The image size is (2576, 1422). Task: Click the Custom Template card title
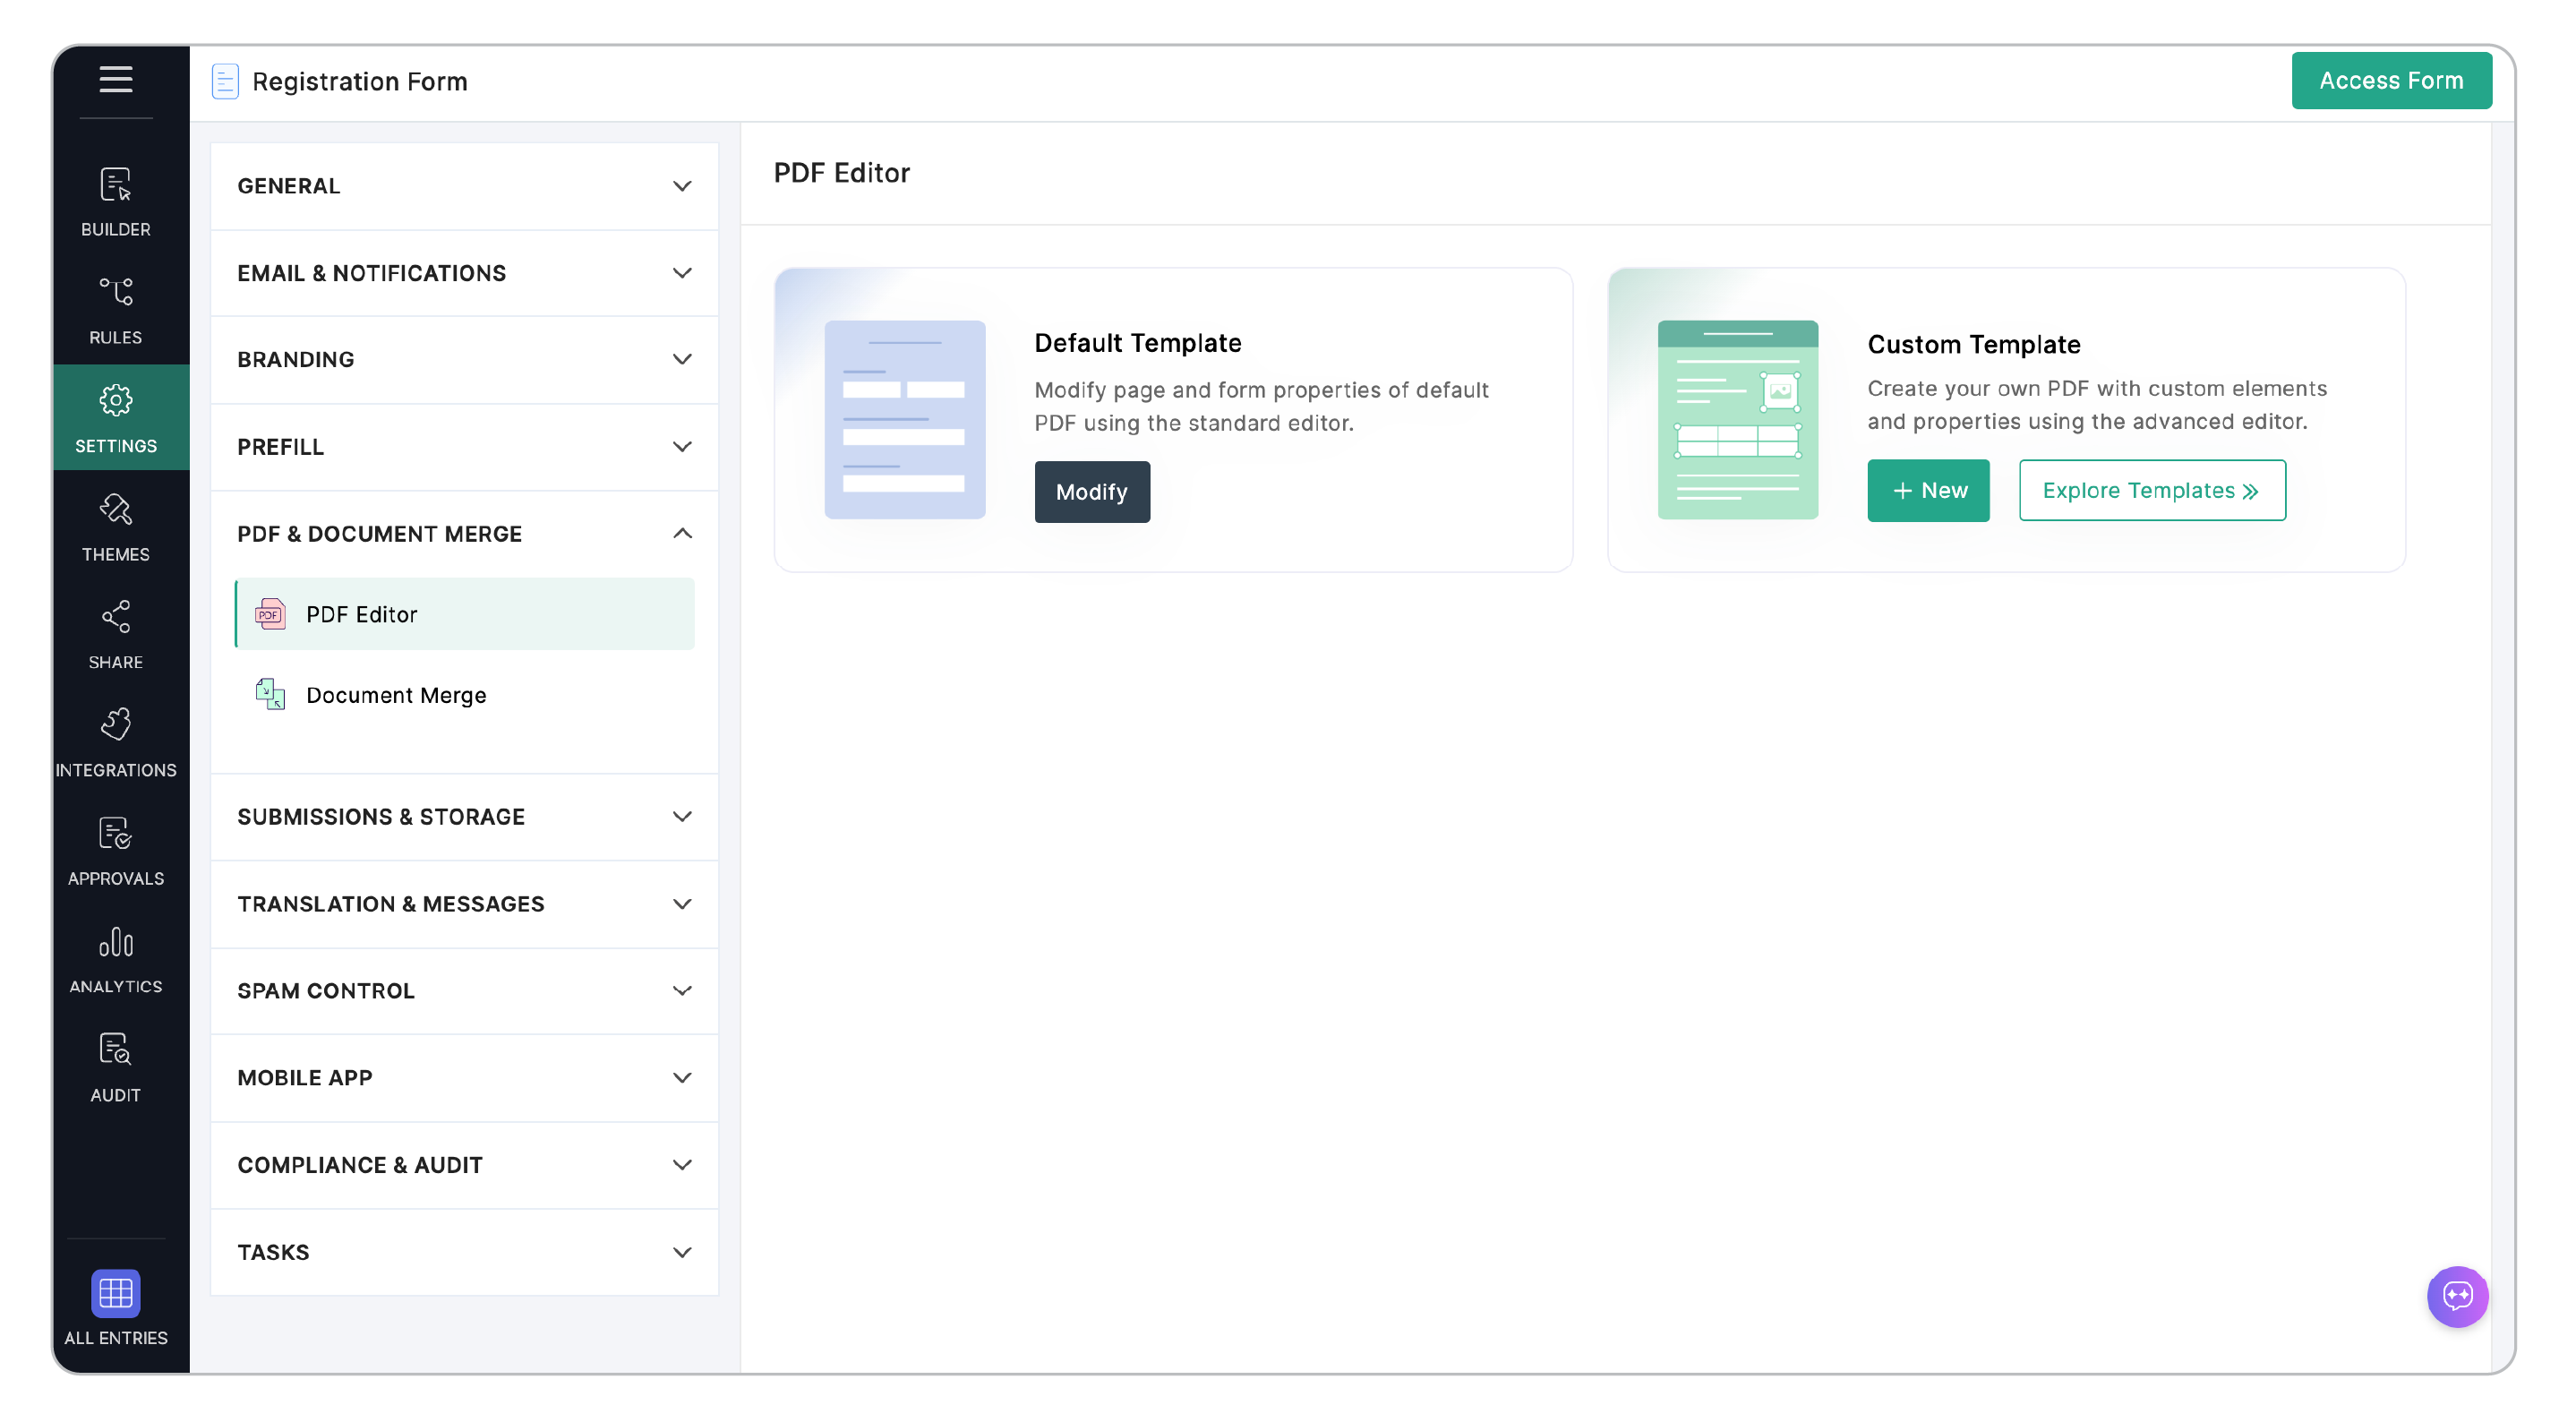(1974, 345)
